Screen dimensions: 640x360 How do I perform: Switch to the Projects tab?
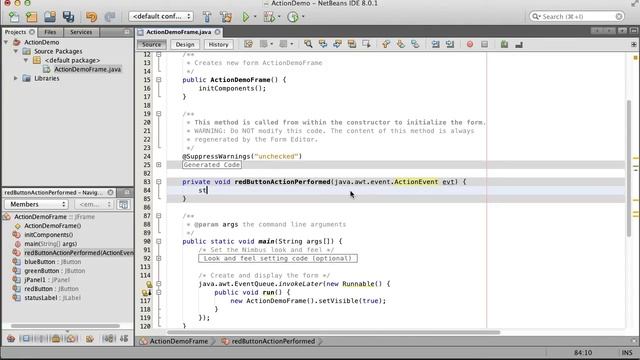(x=16, y=32)
